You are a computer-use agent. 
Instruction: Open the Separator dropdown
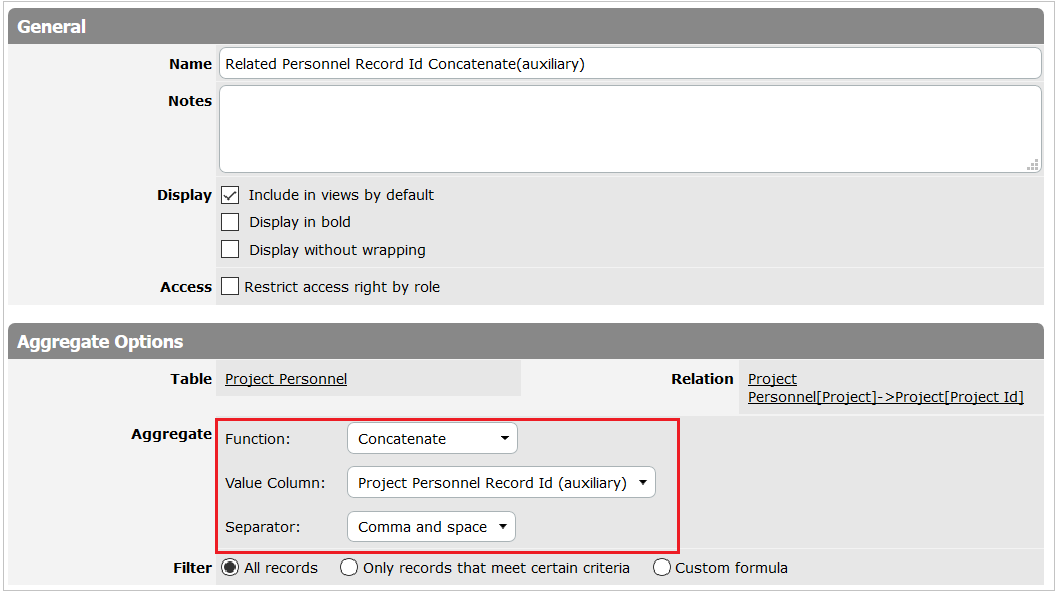tap(431, 527)
